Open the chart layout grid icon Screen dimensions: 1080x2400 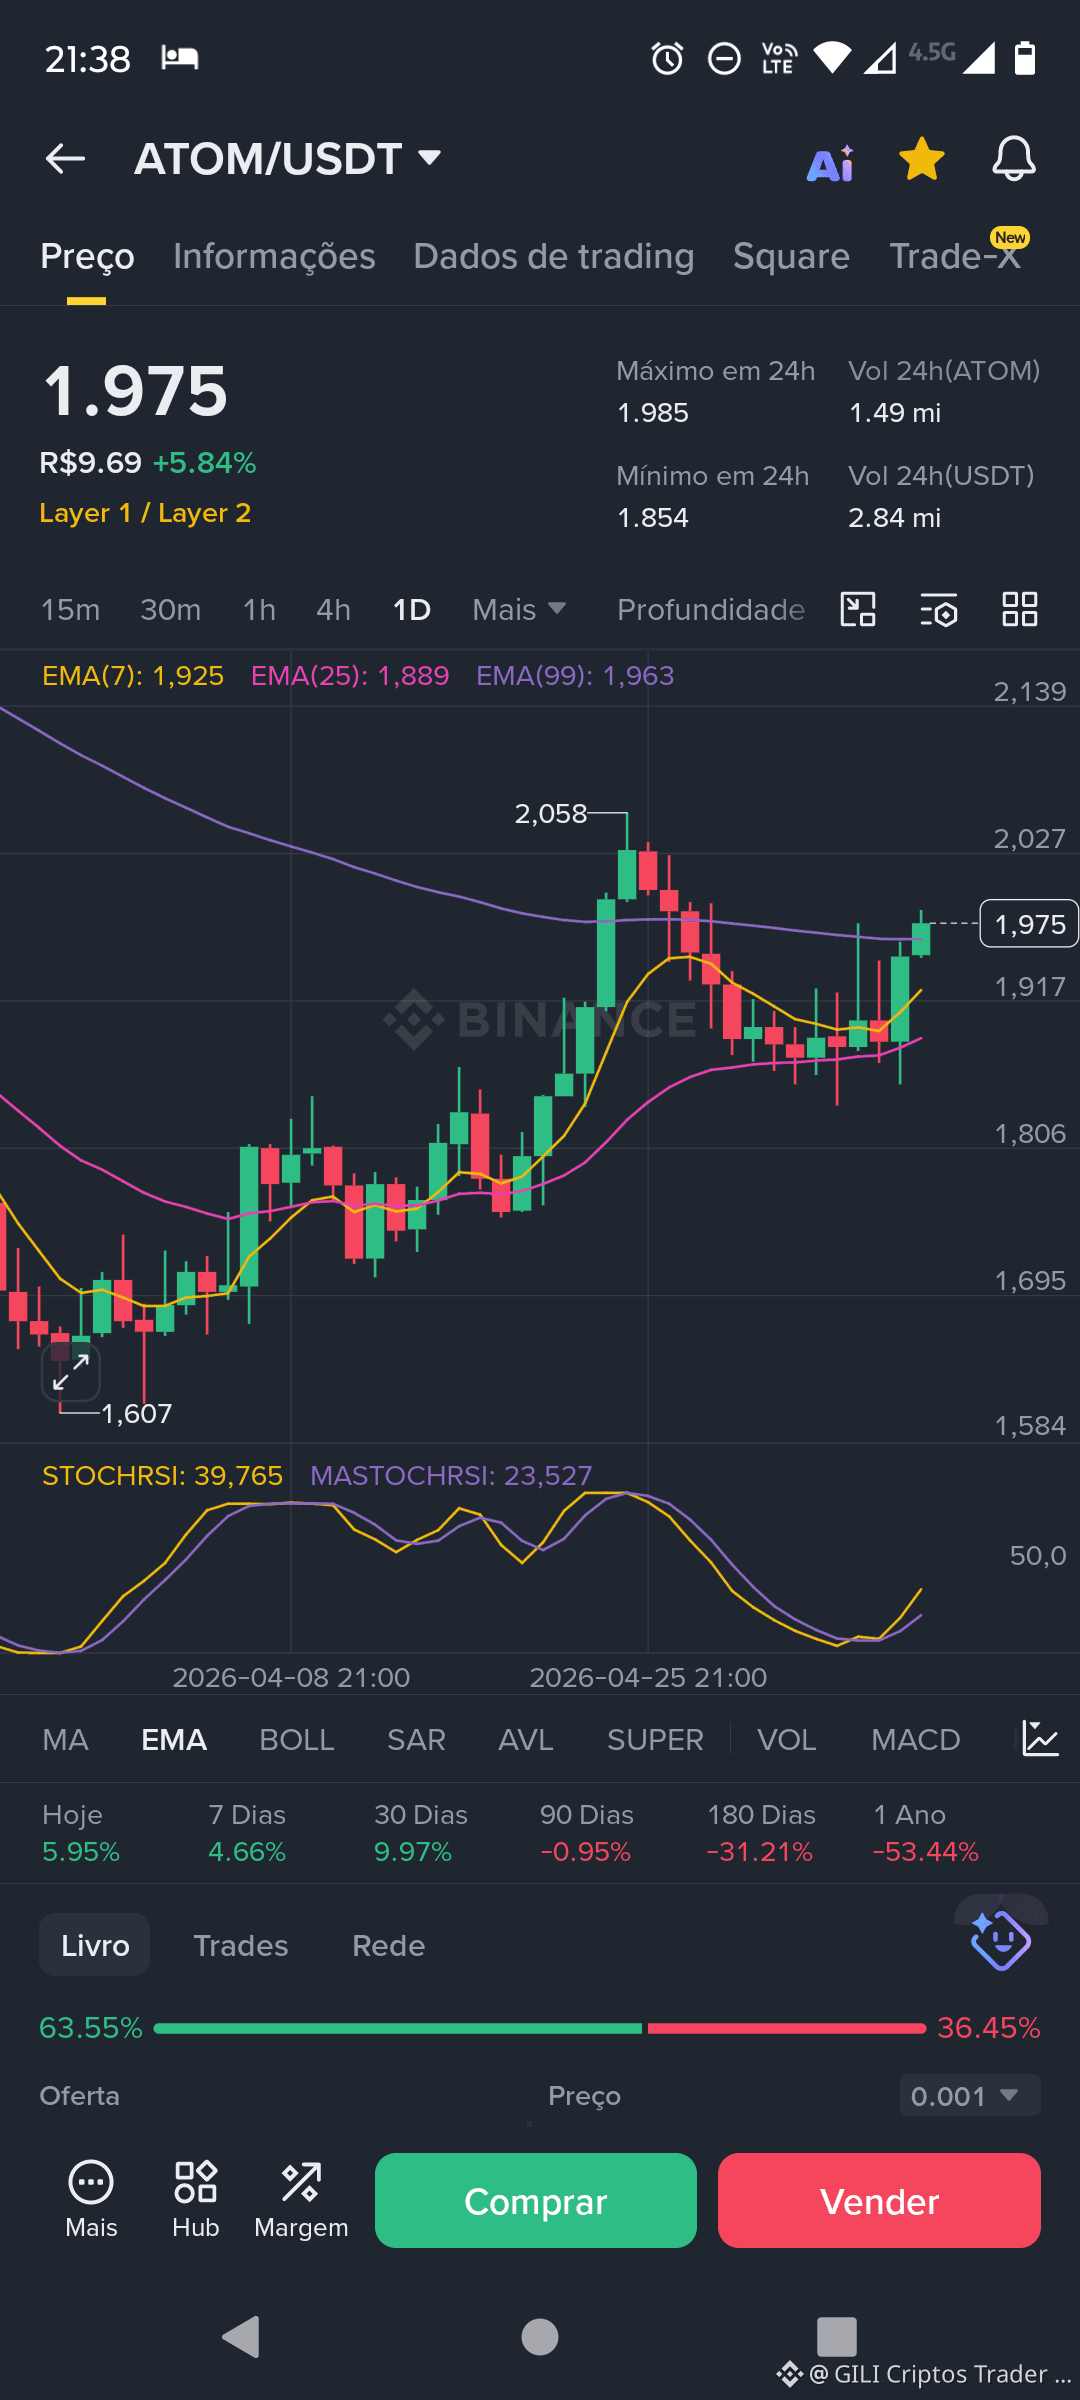pos(1020,609)
